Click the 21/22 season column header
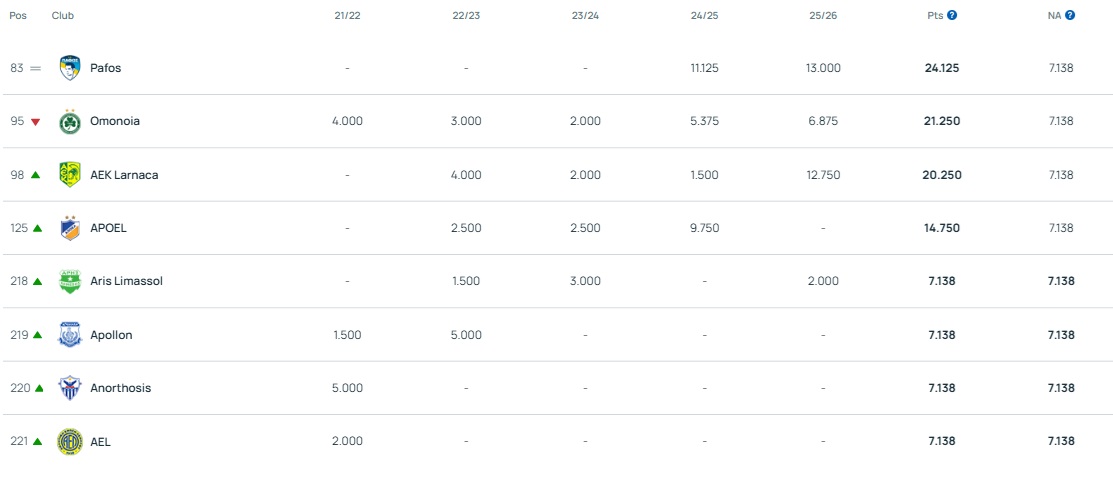1113x490 pixels. [347, 16]
